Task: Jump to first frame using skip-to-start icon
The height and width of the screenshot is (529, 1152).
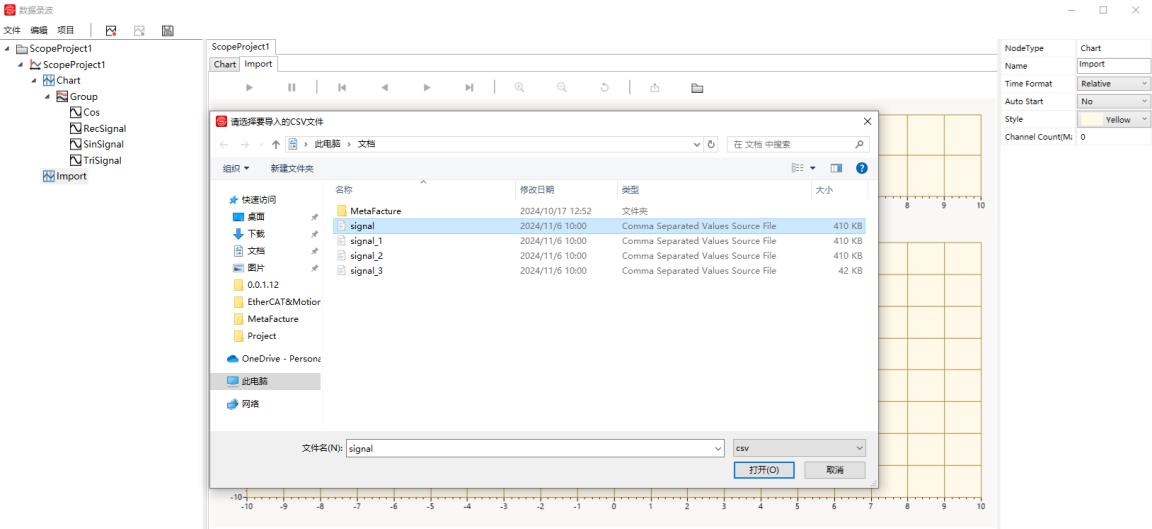Action: pos(342,87)
